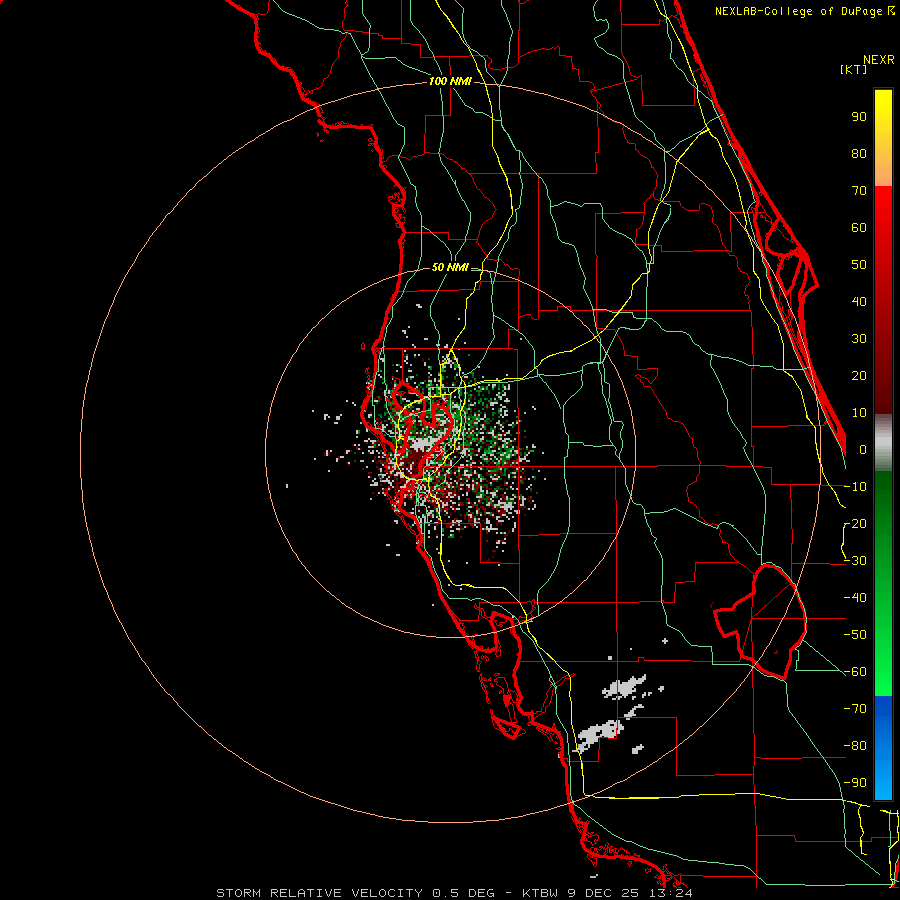Image resolution: width=900 pixels, height=900 pixels.
Task: Click the -60 knot scale label
Action: click(x=855, y=672)
